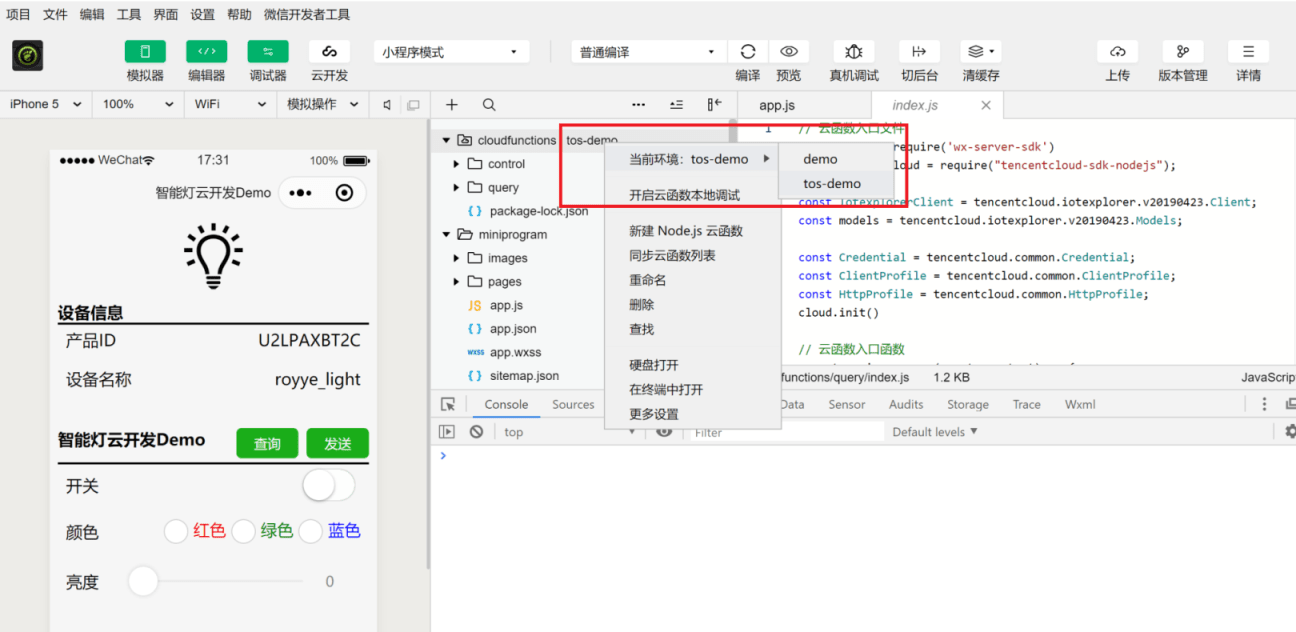Click the brightness (亮度) slider handle
This screenshot has width=1296, height=632.
[x=143, y=581]
